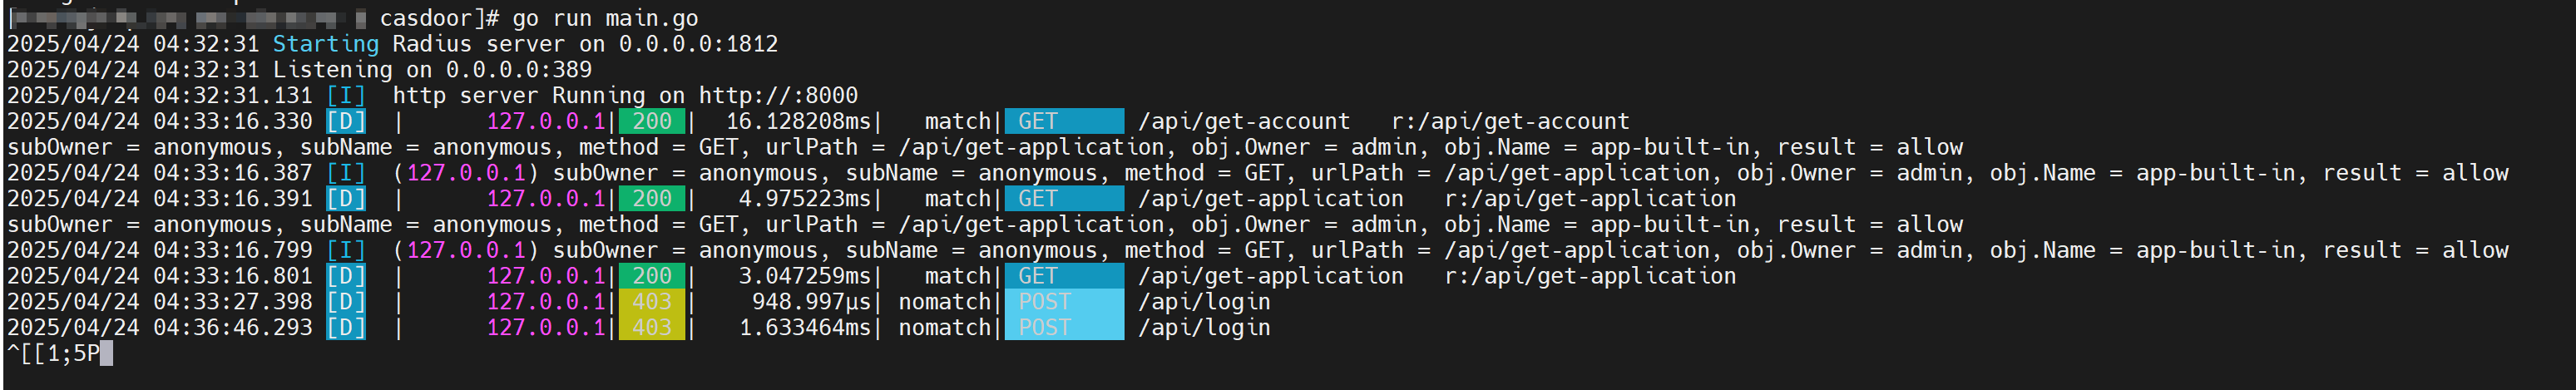
Task: Click the last POST badge for /api/login
Action: (x=1064, y=328)
